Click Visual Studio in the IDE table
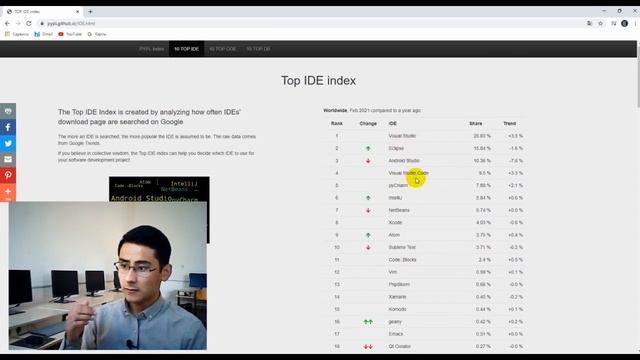Viewport: 640px width, 360px height. point(402,136)
